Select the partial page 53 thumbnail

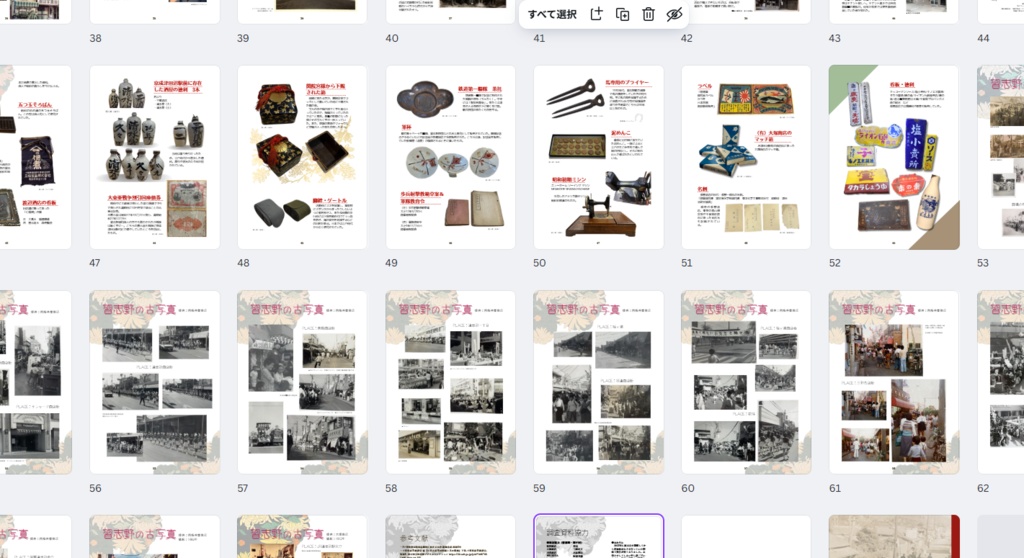click(1000, 157)
